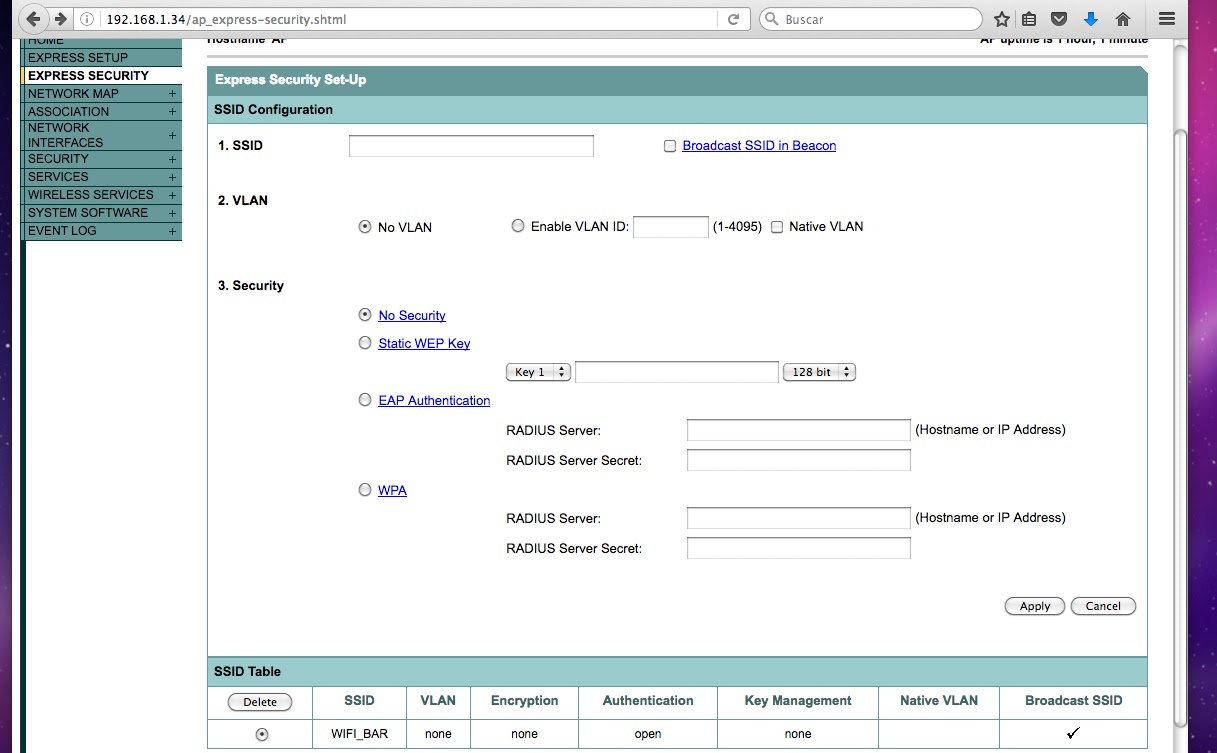
Task: Open the Static WEP Key link
Action: point(423,343)
